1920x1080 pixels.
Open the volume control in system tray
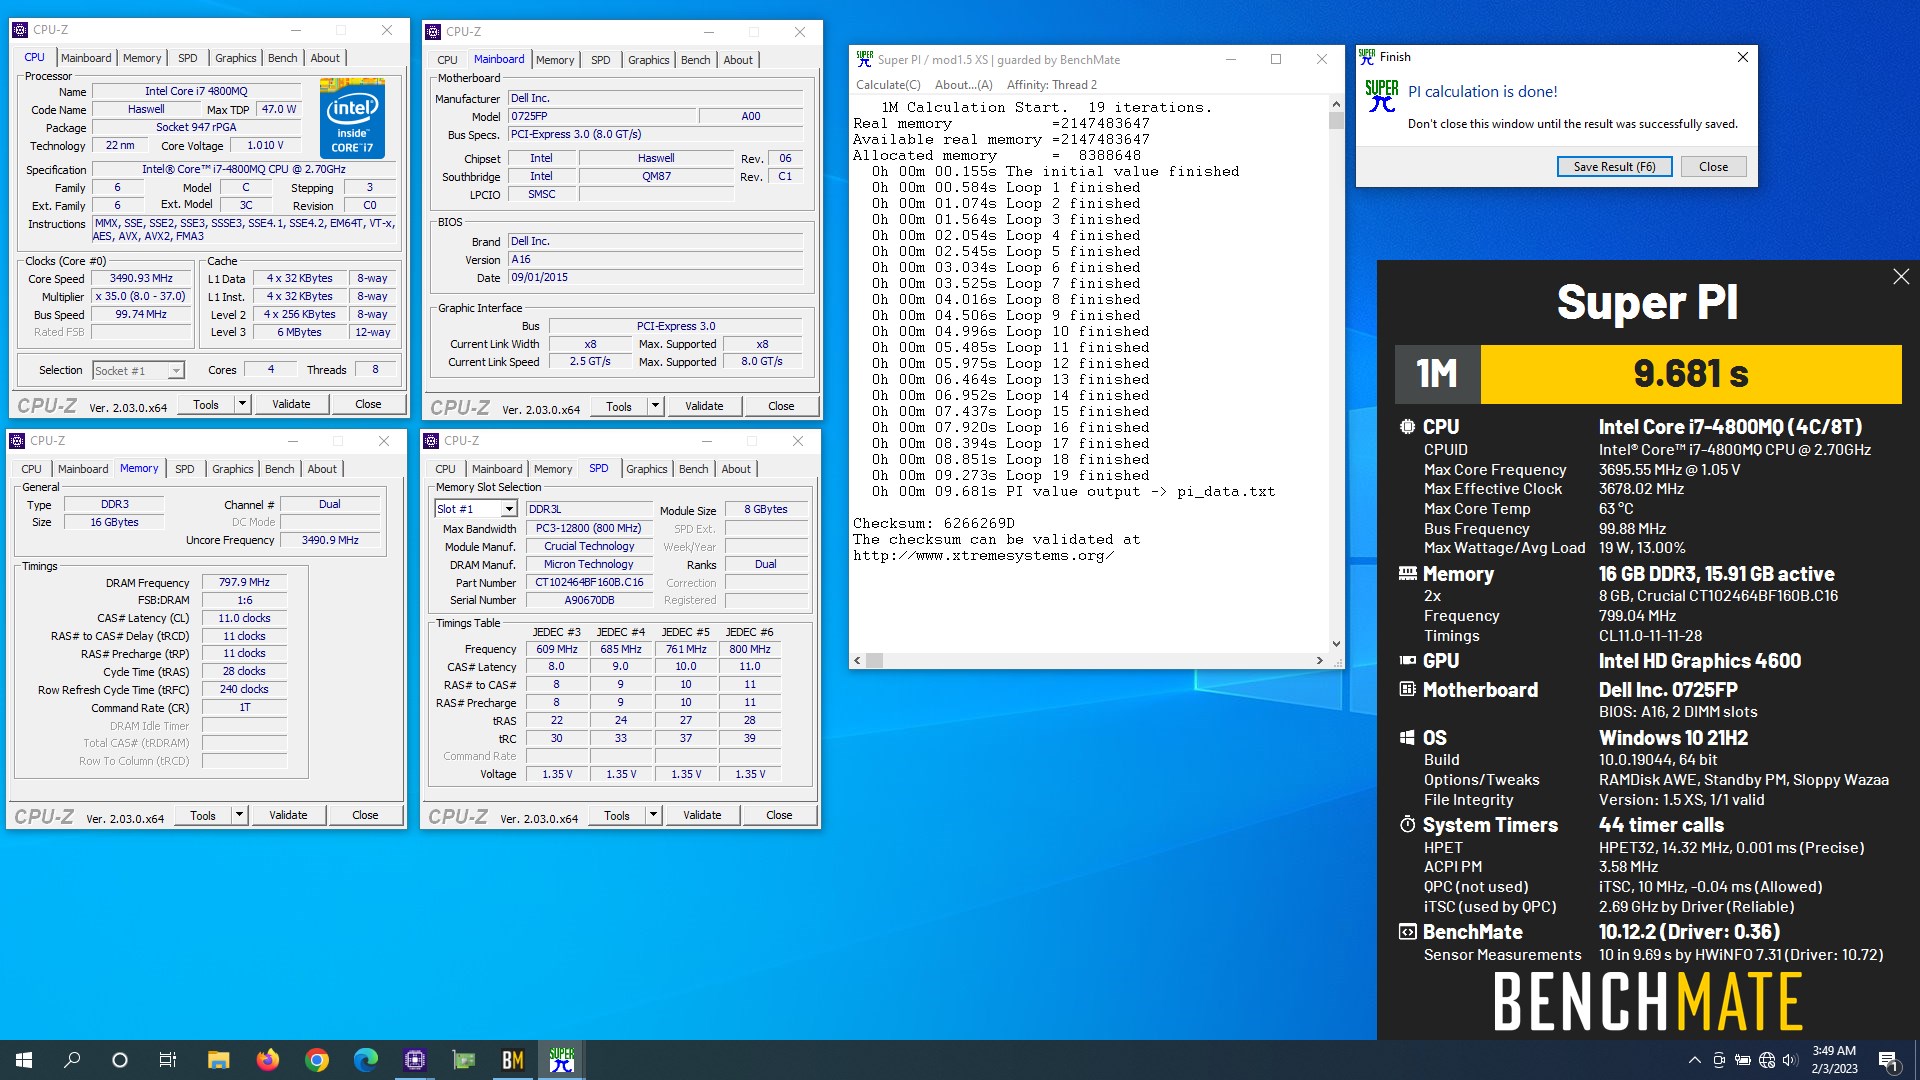click(1790, 1060)
